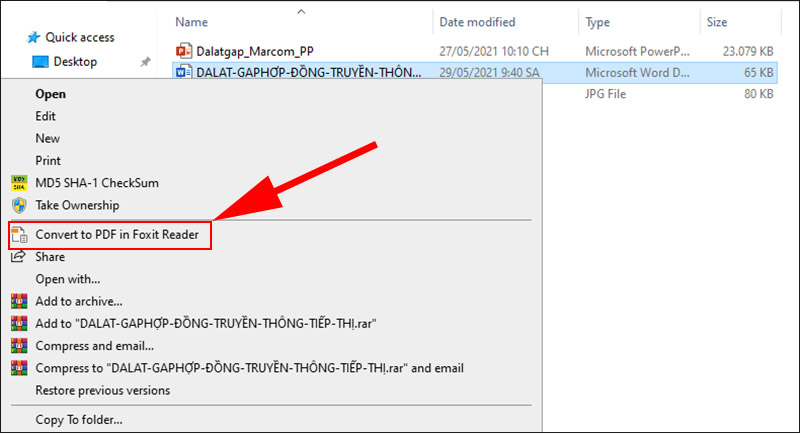Click the Quick access star icon
This screenshot has width=800, height=433.
click(x=34, y=37)
